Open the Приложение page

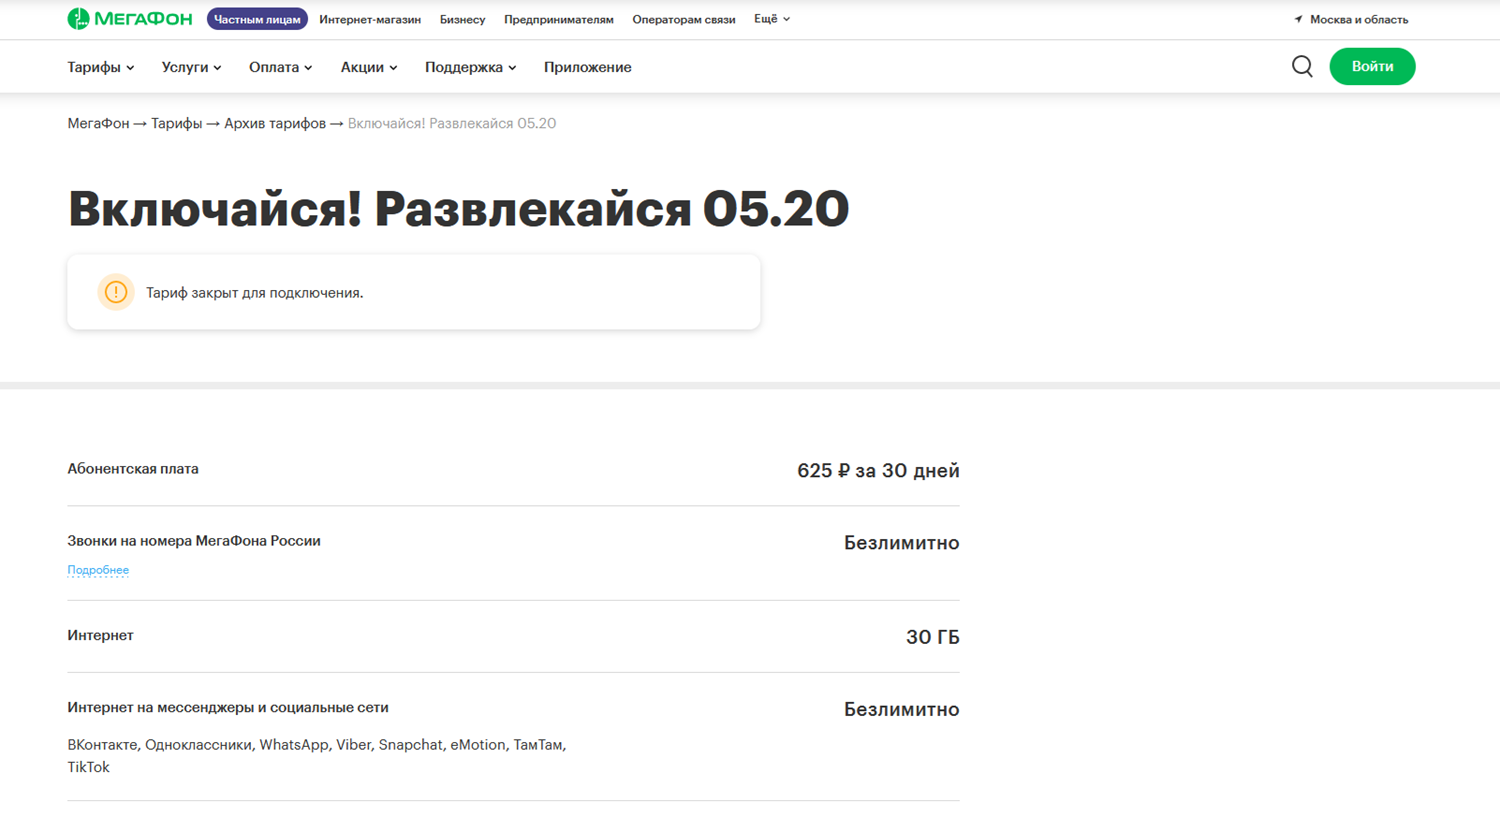pyautogui.click(x=588, y=67)
